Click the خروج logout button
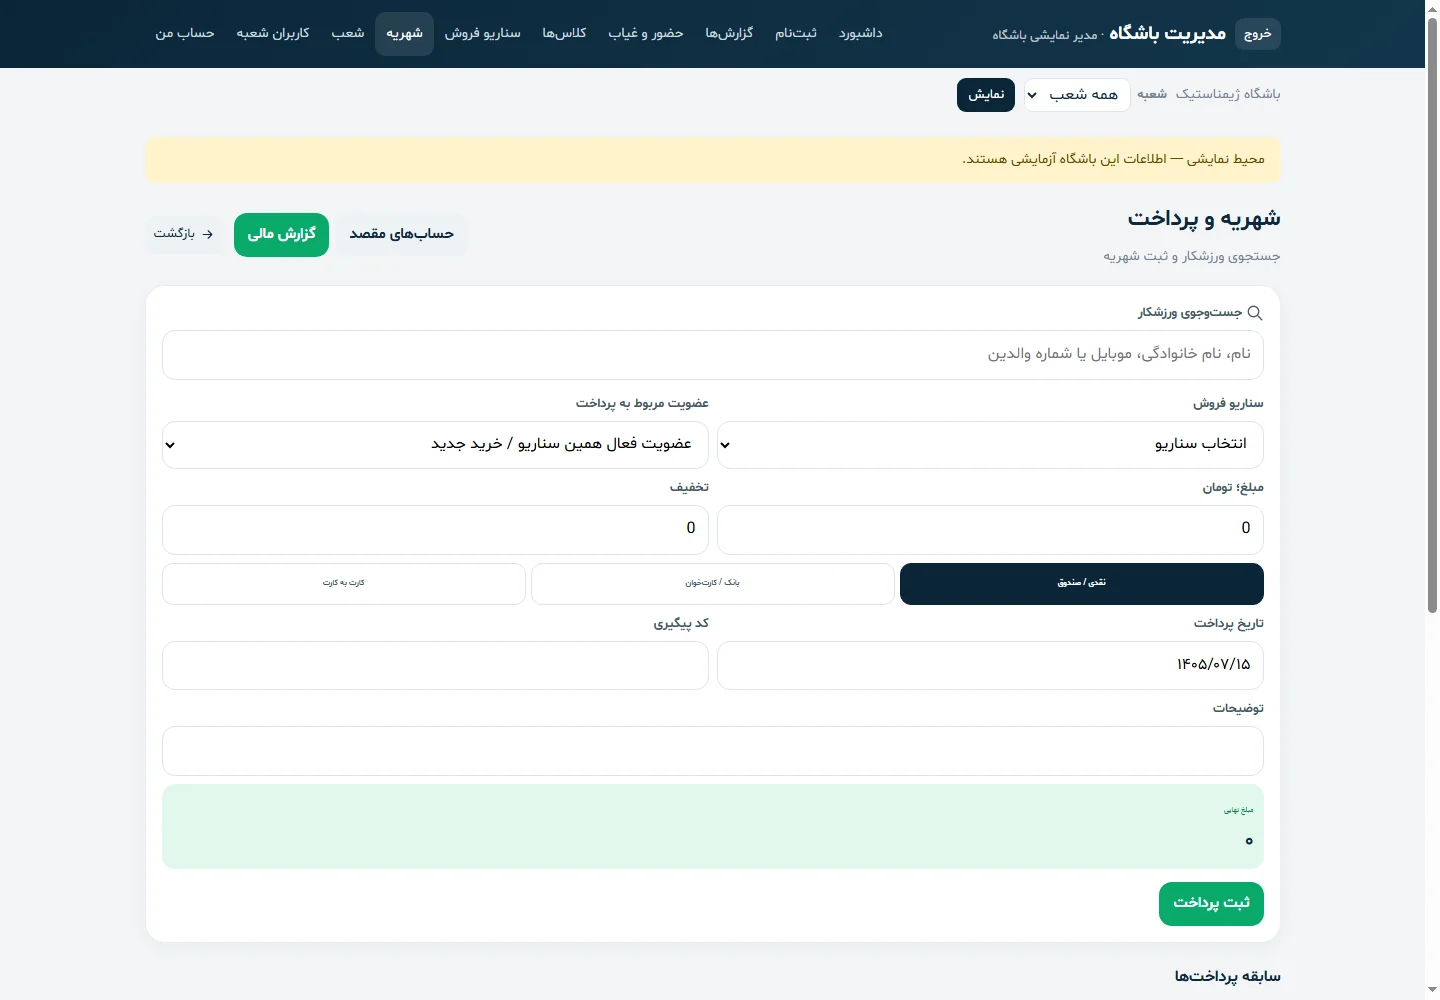The image size is (1440, 1000). coord(1258,34)
